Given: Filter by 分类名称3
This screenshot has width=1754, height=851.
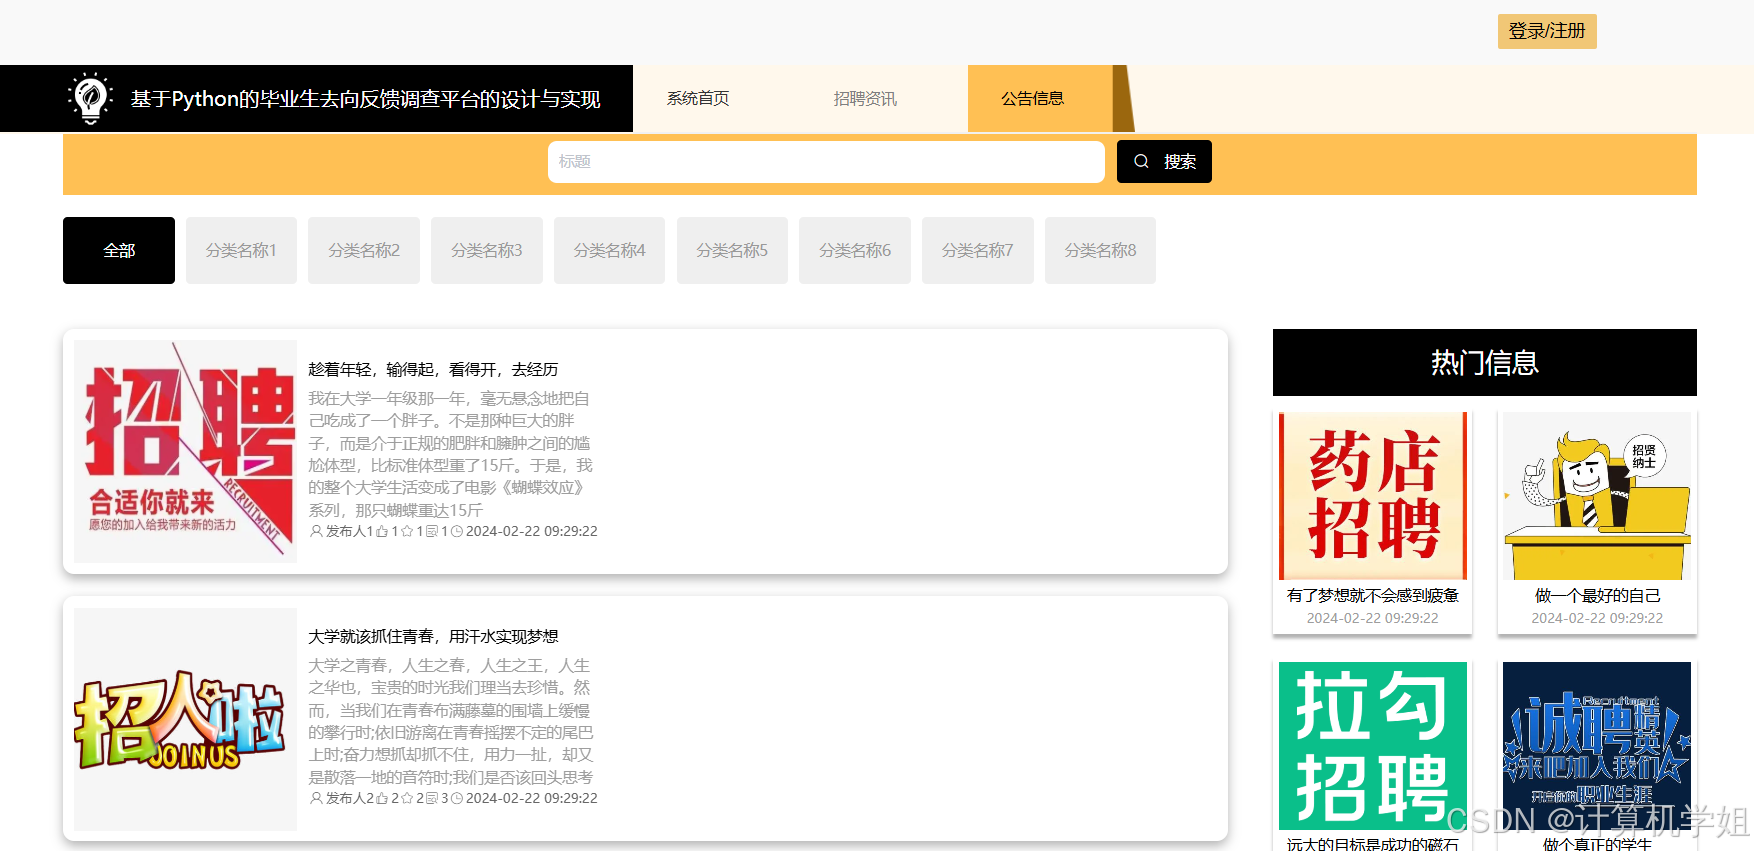Looking at the screenshot, I should click(x=487, y=250).
